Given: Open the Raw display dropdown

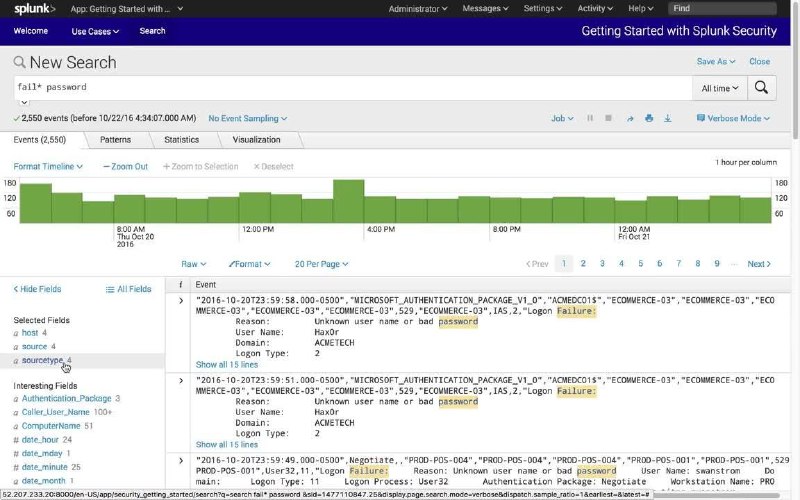Looking at the screenshot, I should point(193,264).
